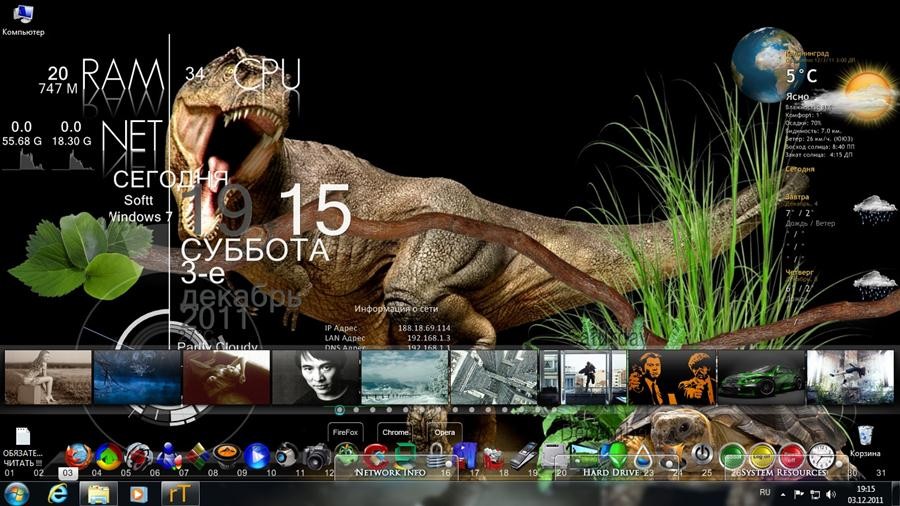Image resolution: width=900 pixels, height=506 pixels.
Task: Open the ОБЯЗАТЕ... ЧИТАТЬ text file icon
Action: [x=23, y=446]
